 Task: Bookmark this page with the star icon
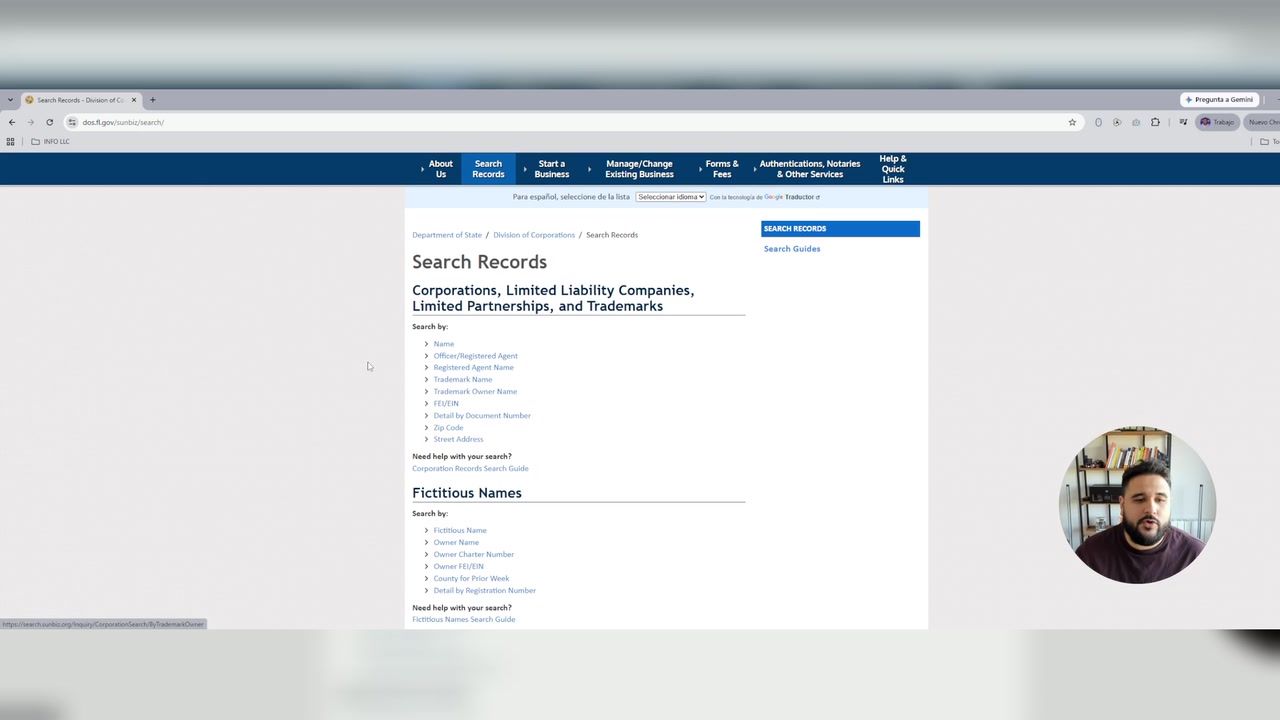pyautogui.click(x=1072, y=122)
